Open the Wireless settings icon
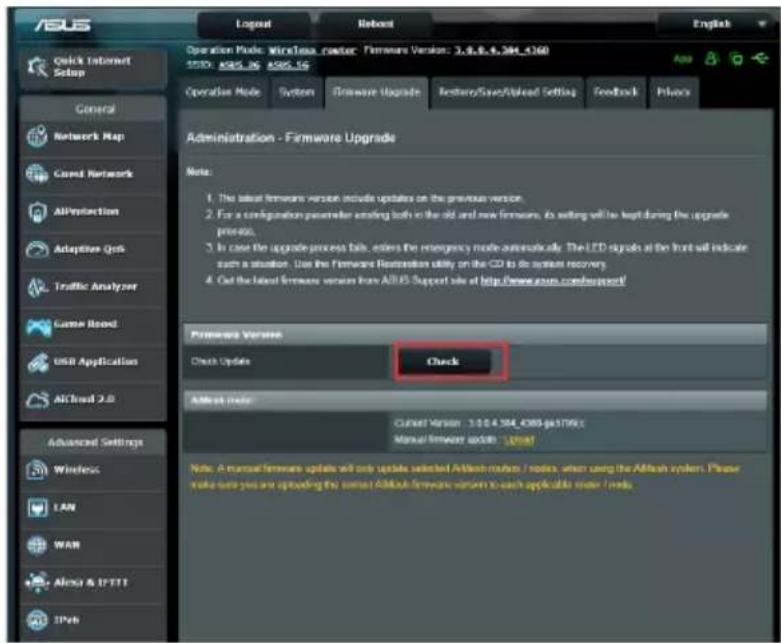Viewport: 781px width, 643px height. coord(37,470)
